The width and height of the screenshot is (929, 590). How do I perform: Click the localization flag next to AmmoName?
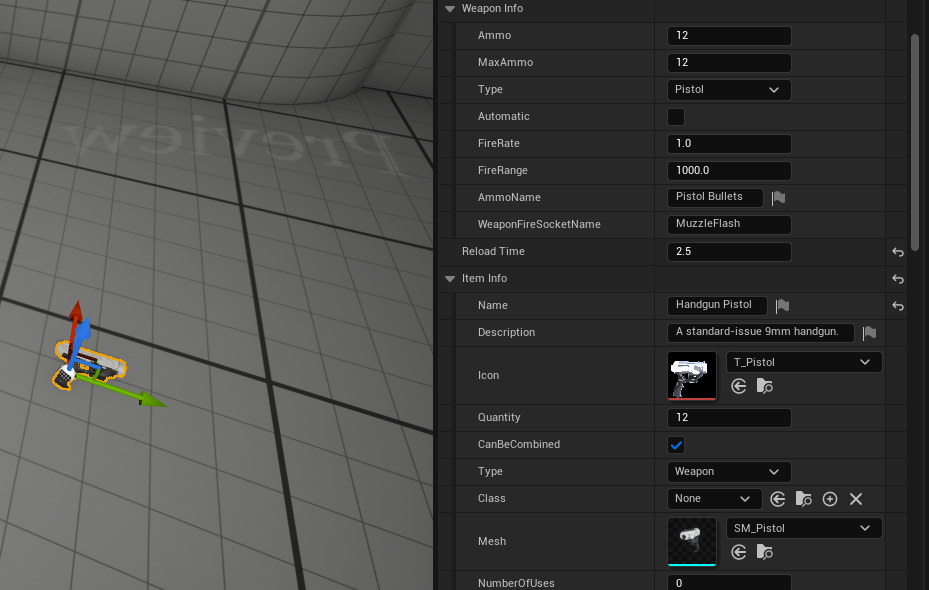[x=778, y=198]
